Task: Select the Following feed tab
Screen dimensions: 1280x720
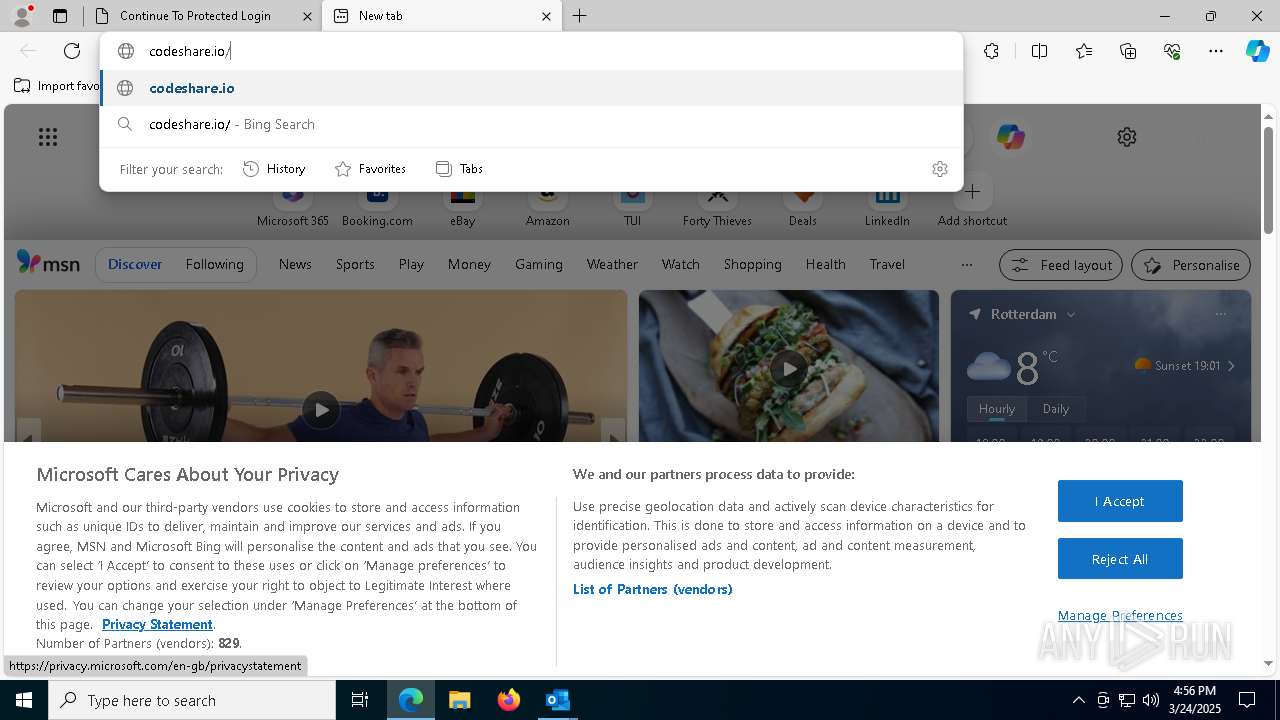Action: tap(214, 264)
